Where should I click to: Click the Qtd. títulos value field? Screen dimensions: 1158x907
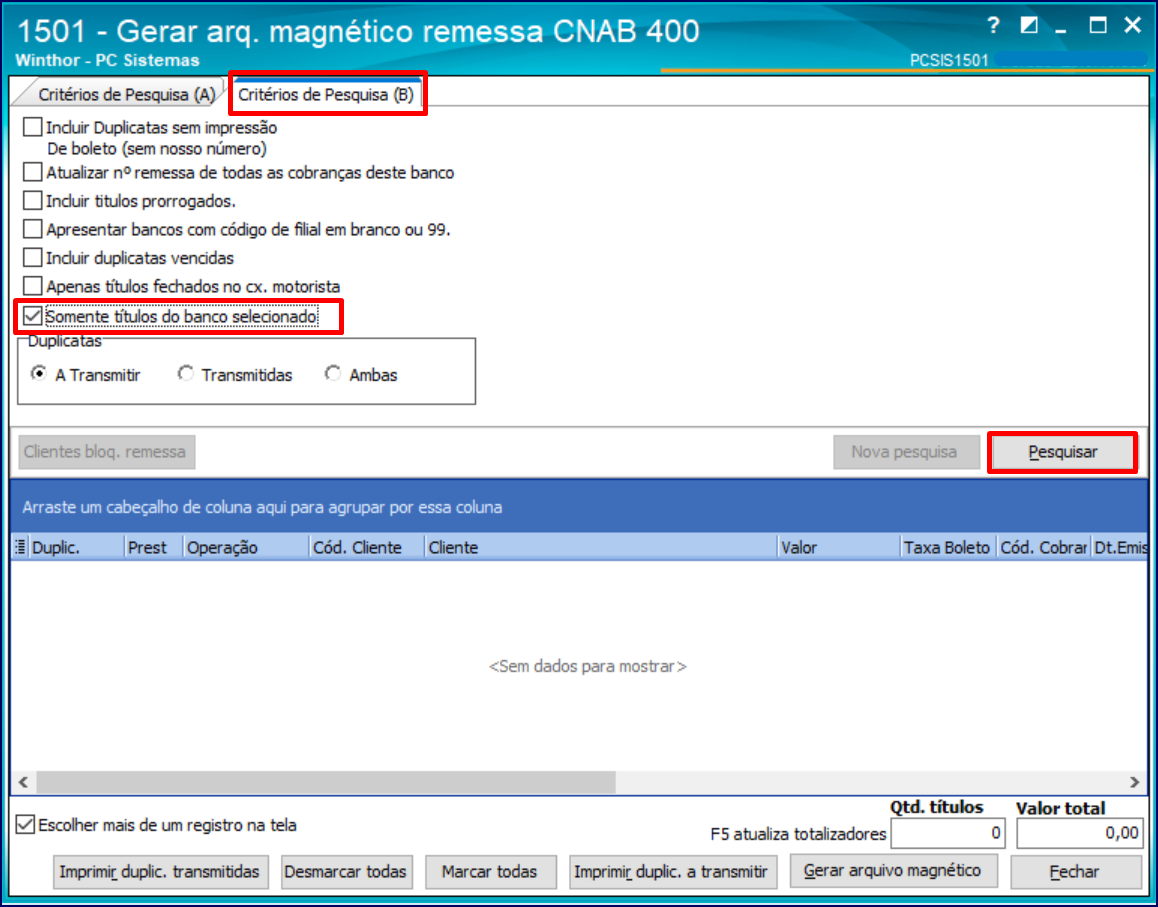point(948,834)
